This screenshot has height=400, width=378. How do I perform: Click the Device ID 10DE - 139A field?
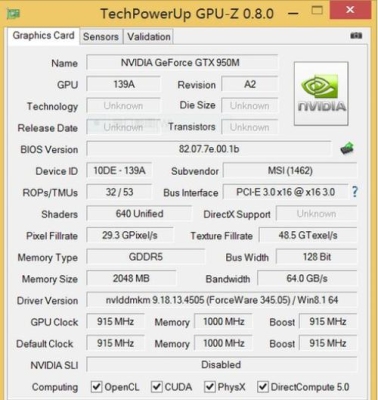click(x=119, y=171)
